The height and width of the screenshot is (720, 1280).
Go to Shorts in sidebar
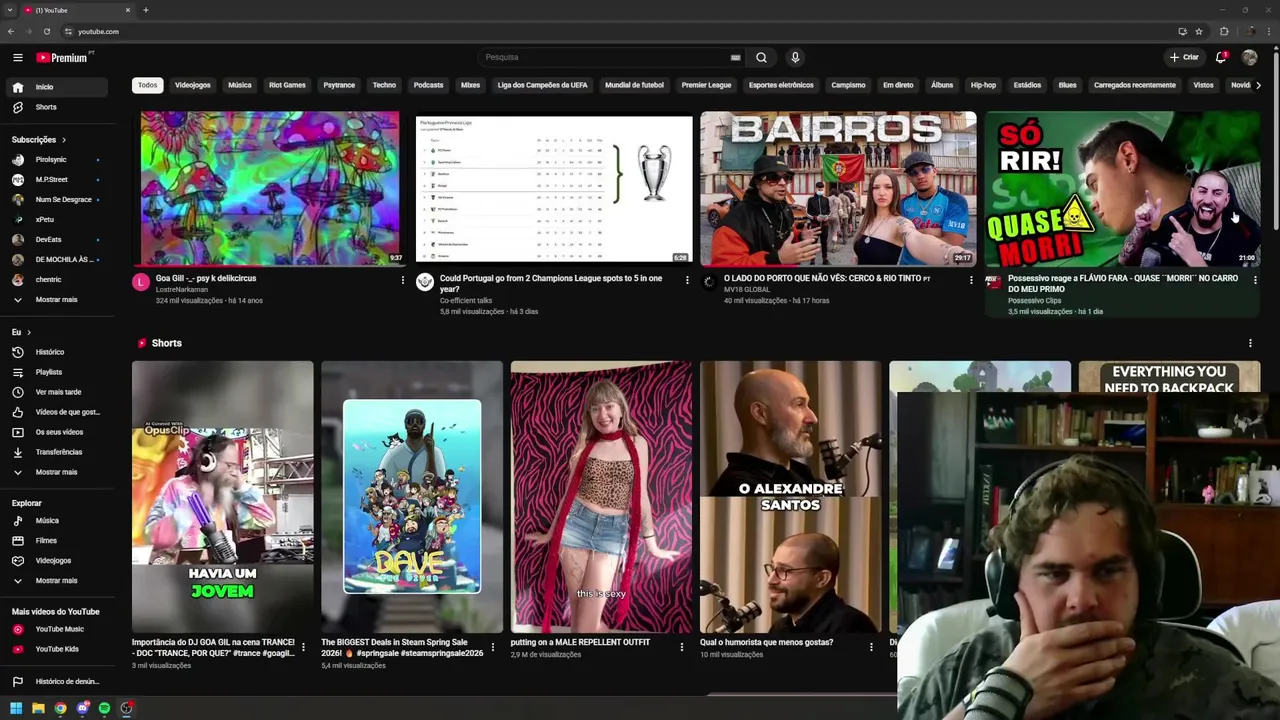pos(56,107)
